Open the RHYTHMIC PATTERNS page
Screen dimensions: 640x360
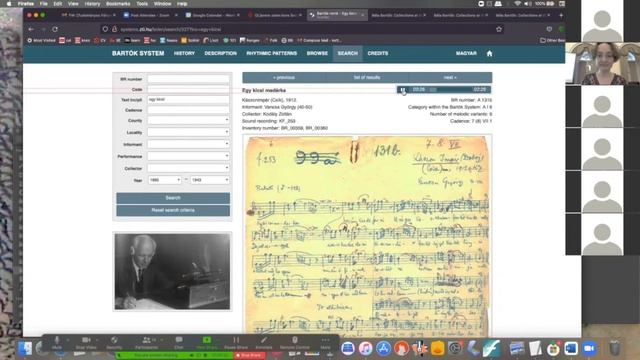[x=271, y=53]
